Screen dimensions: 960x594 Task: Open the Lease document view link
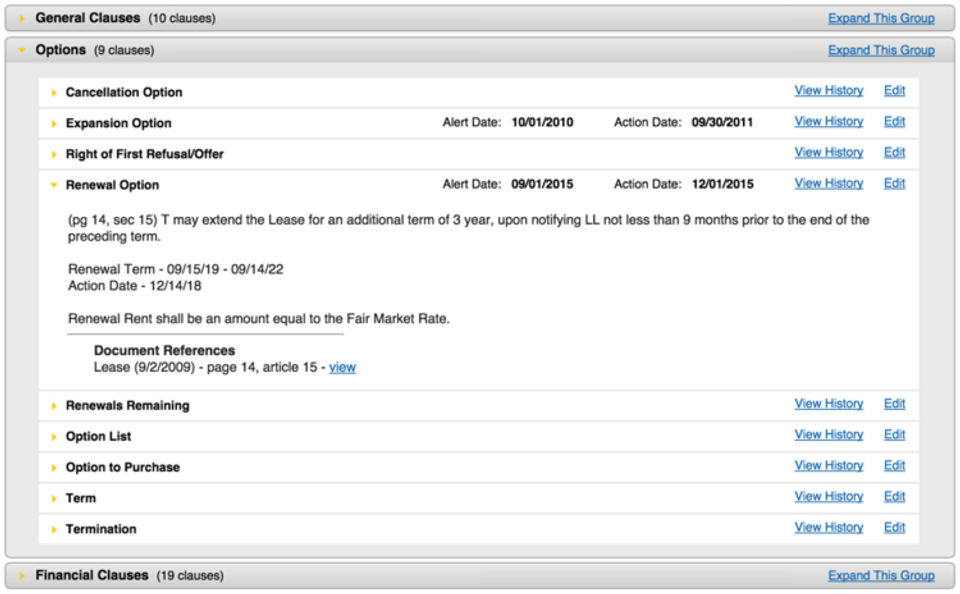click(342, 367)
